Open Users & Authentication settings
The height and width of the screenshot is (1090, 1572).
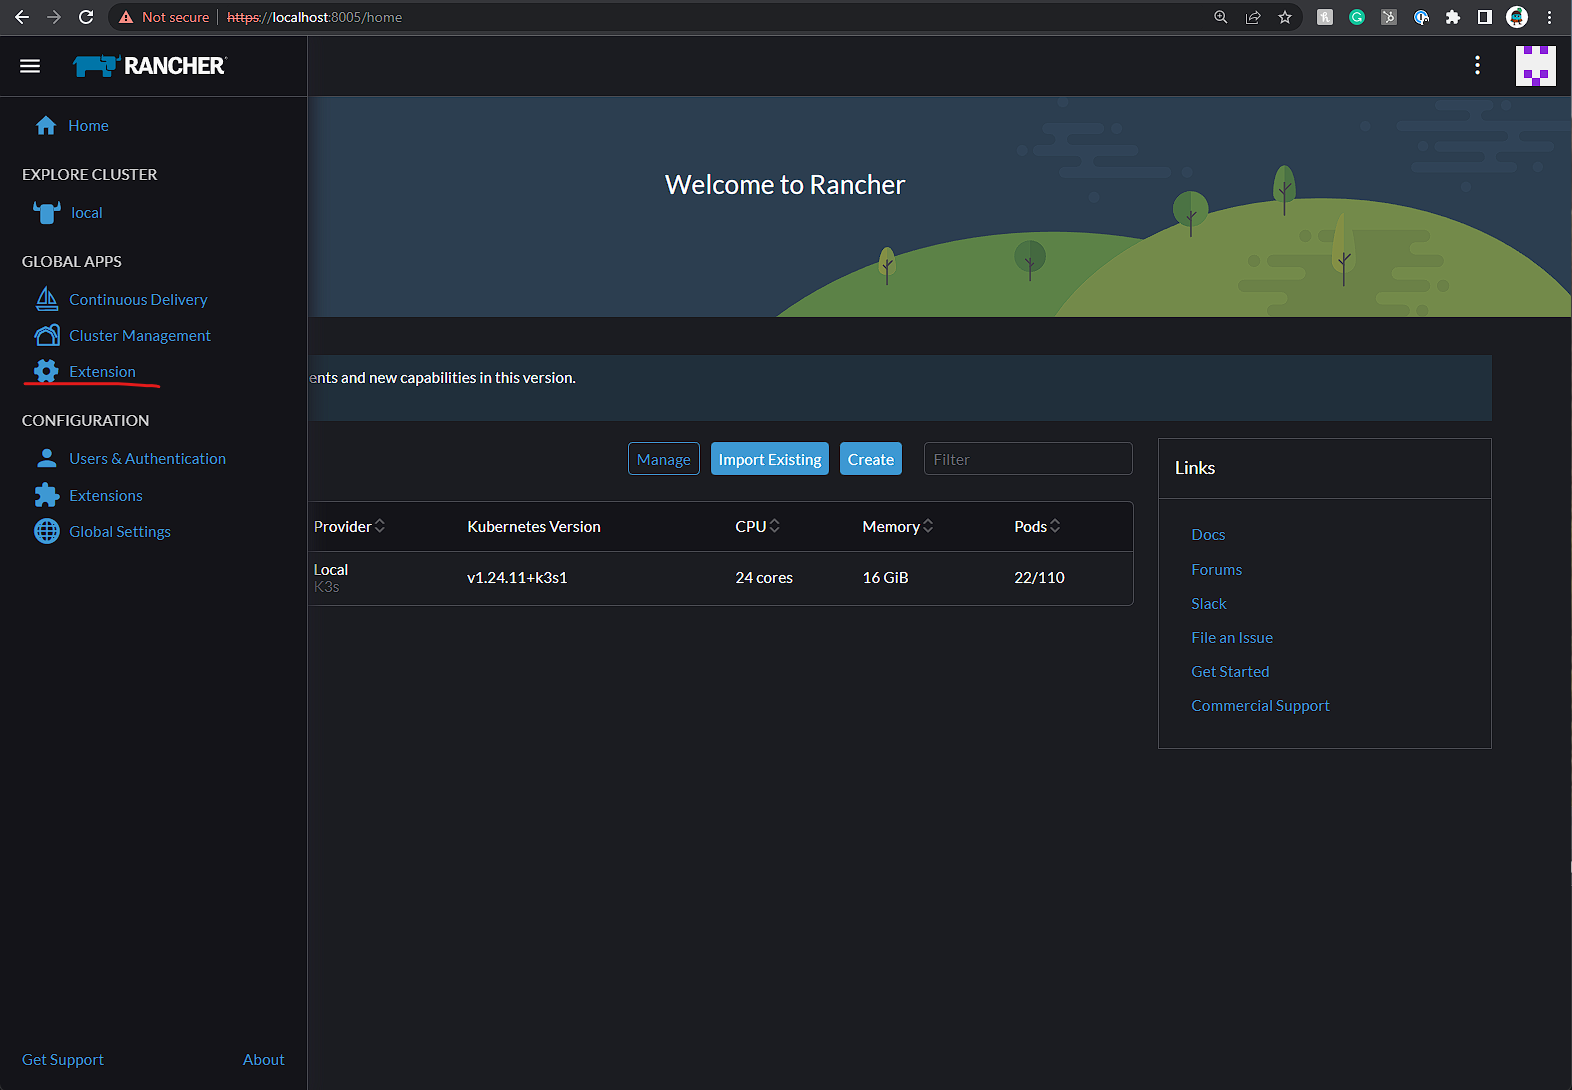tap(147, 458)
